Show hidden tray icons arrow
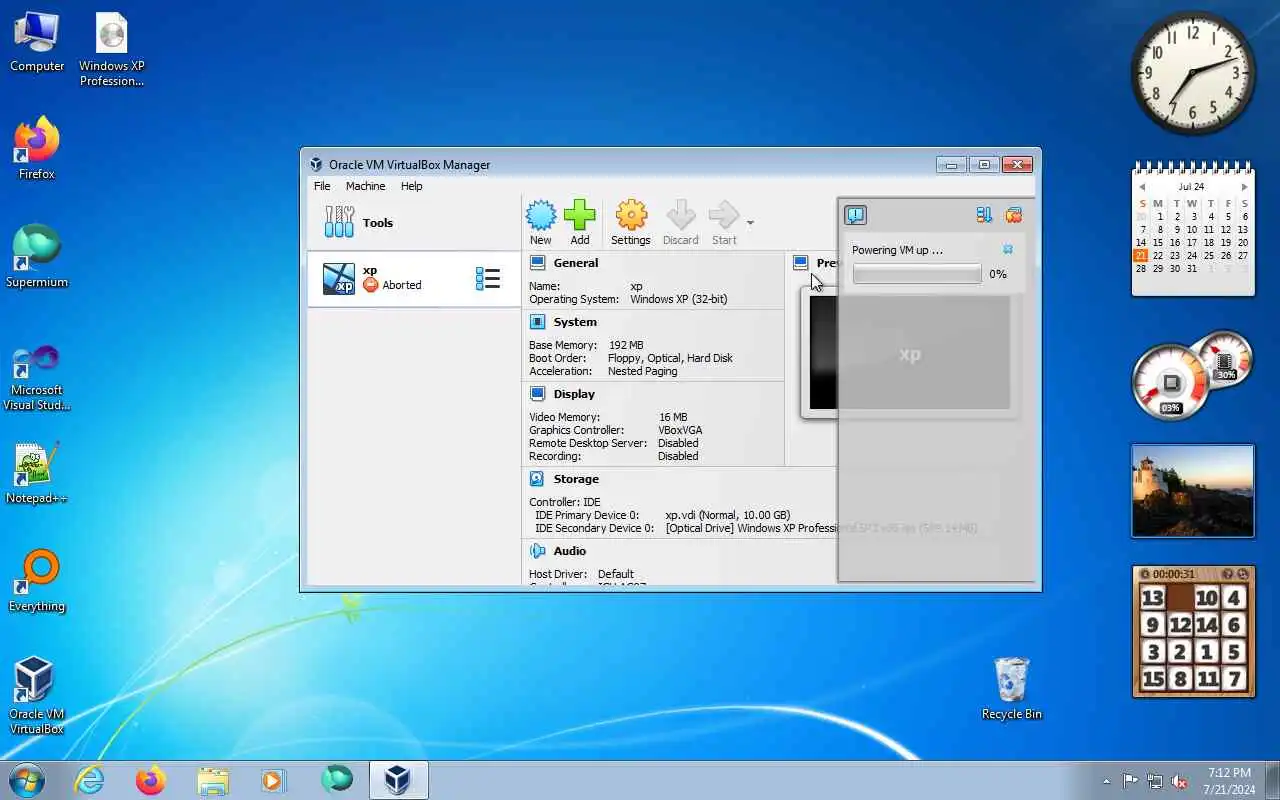The image size is (1280, 800). click(x=1106, y=781)
